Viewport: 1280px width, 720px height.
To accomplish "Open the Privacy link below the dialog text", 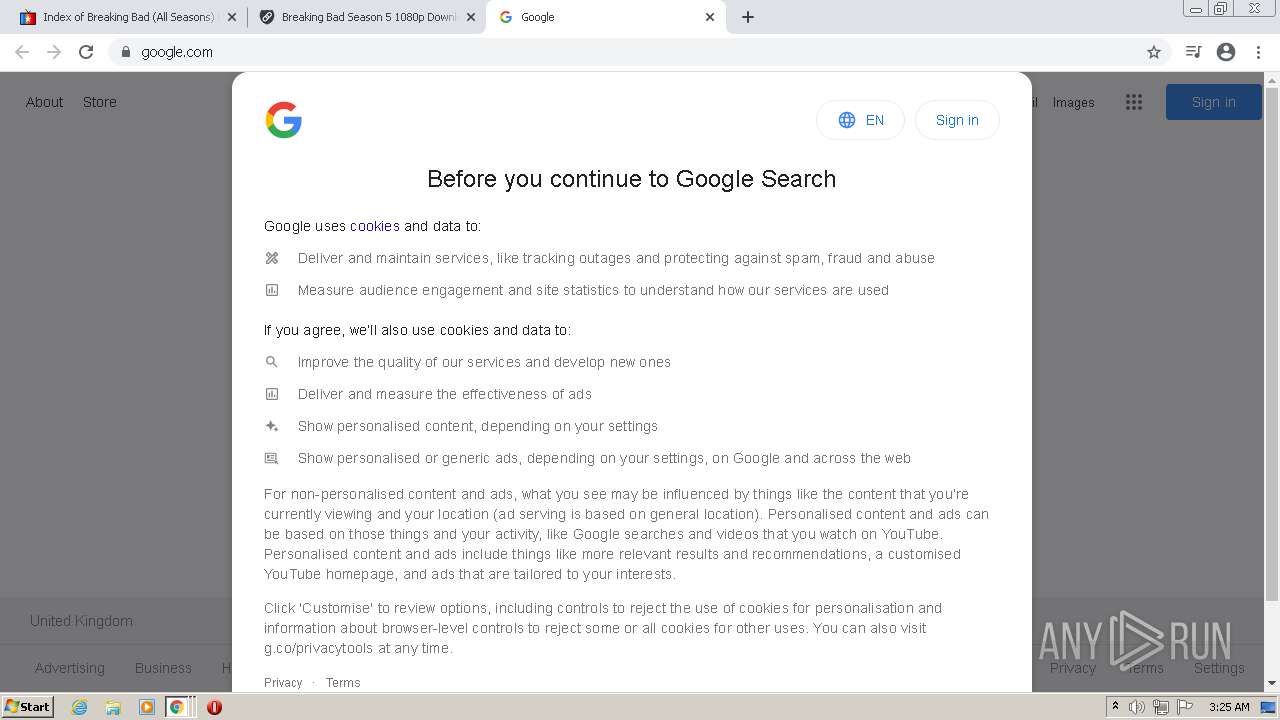I will [x=283, y=683].
